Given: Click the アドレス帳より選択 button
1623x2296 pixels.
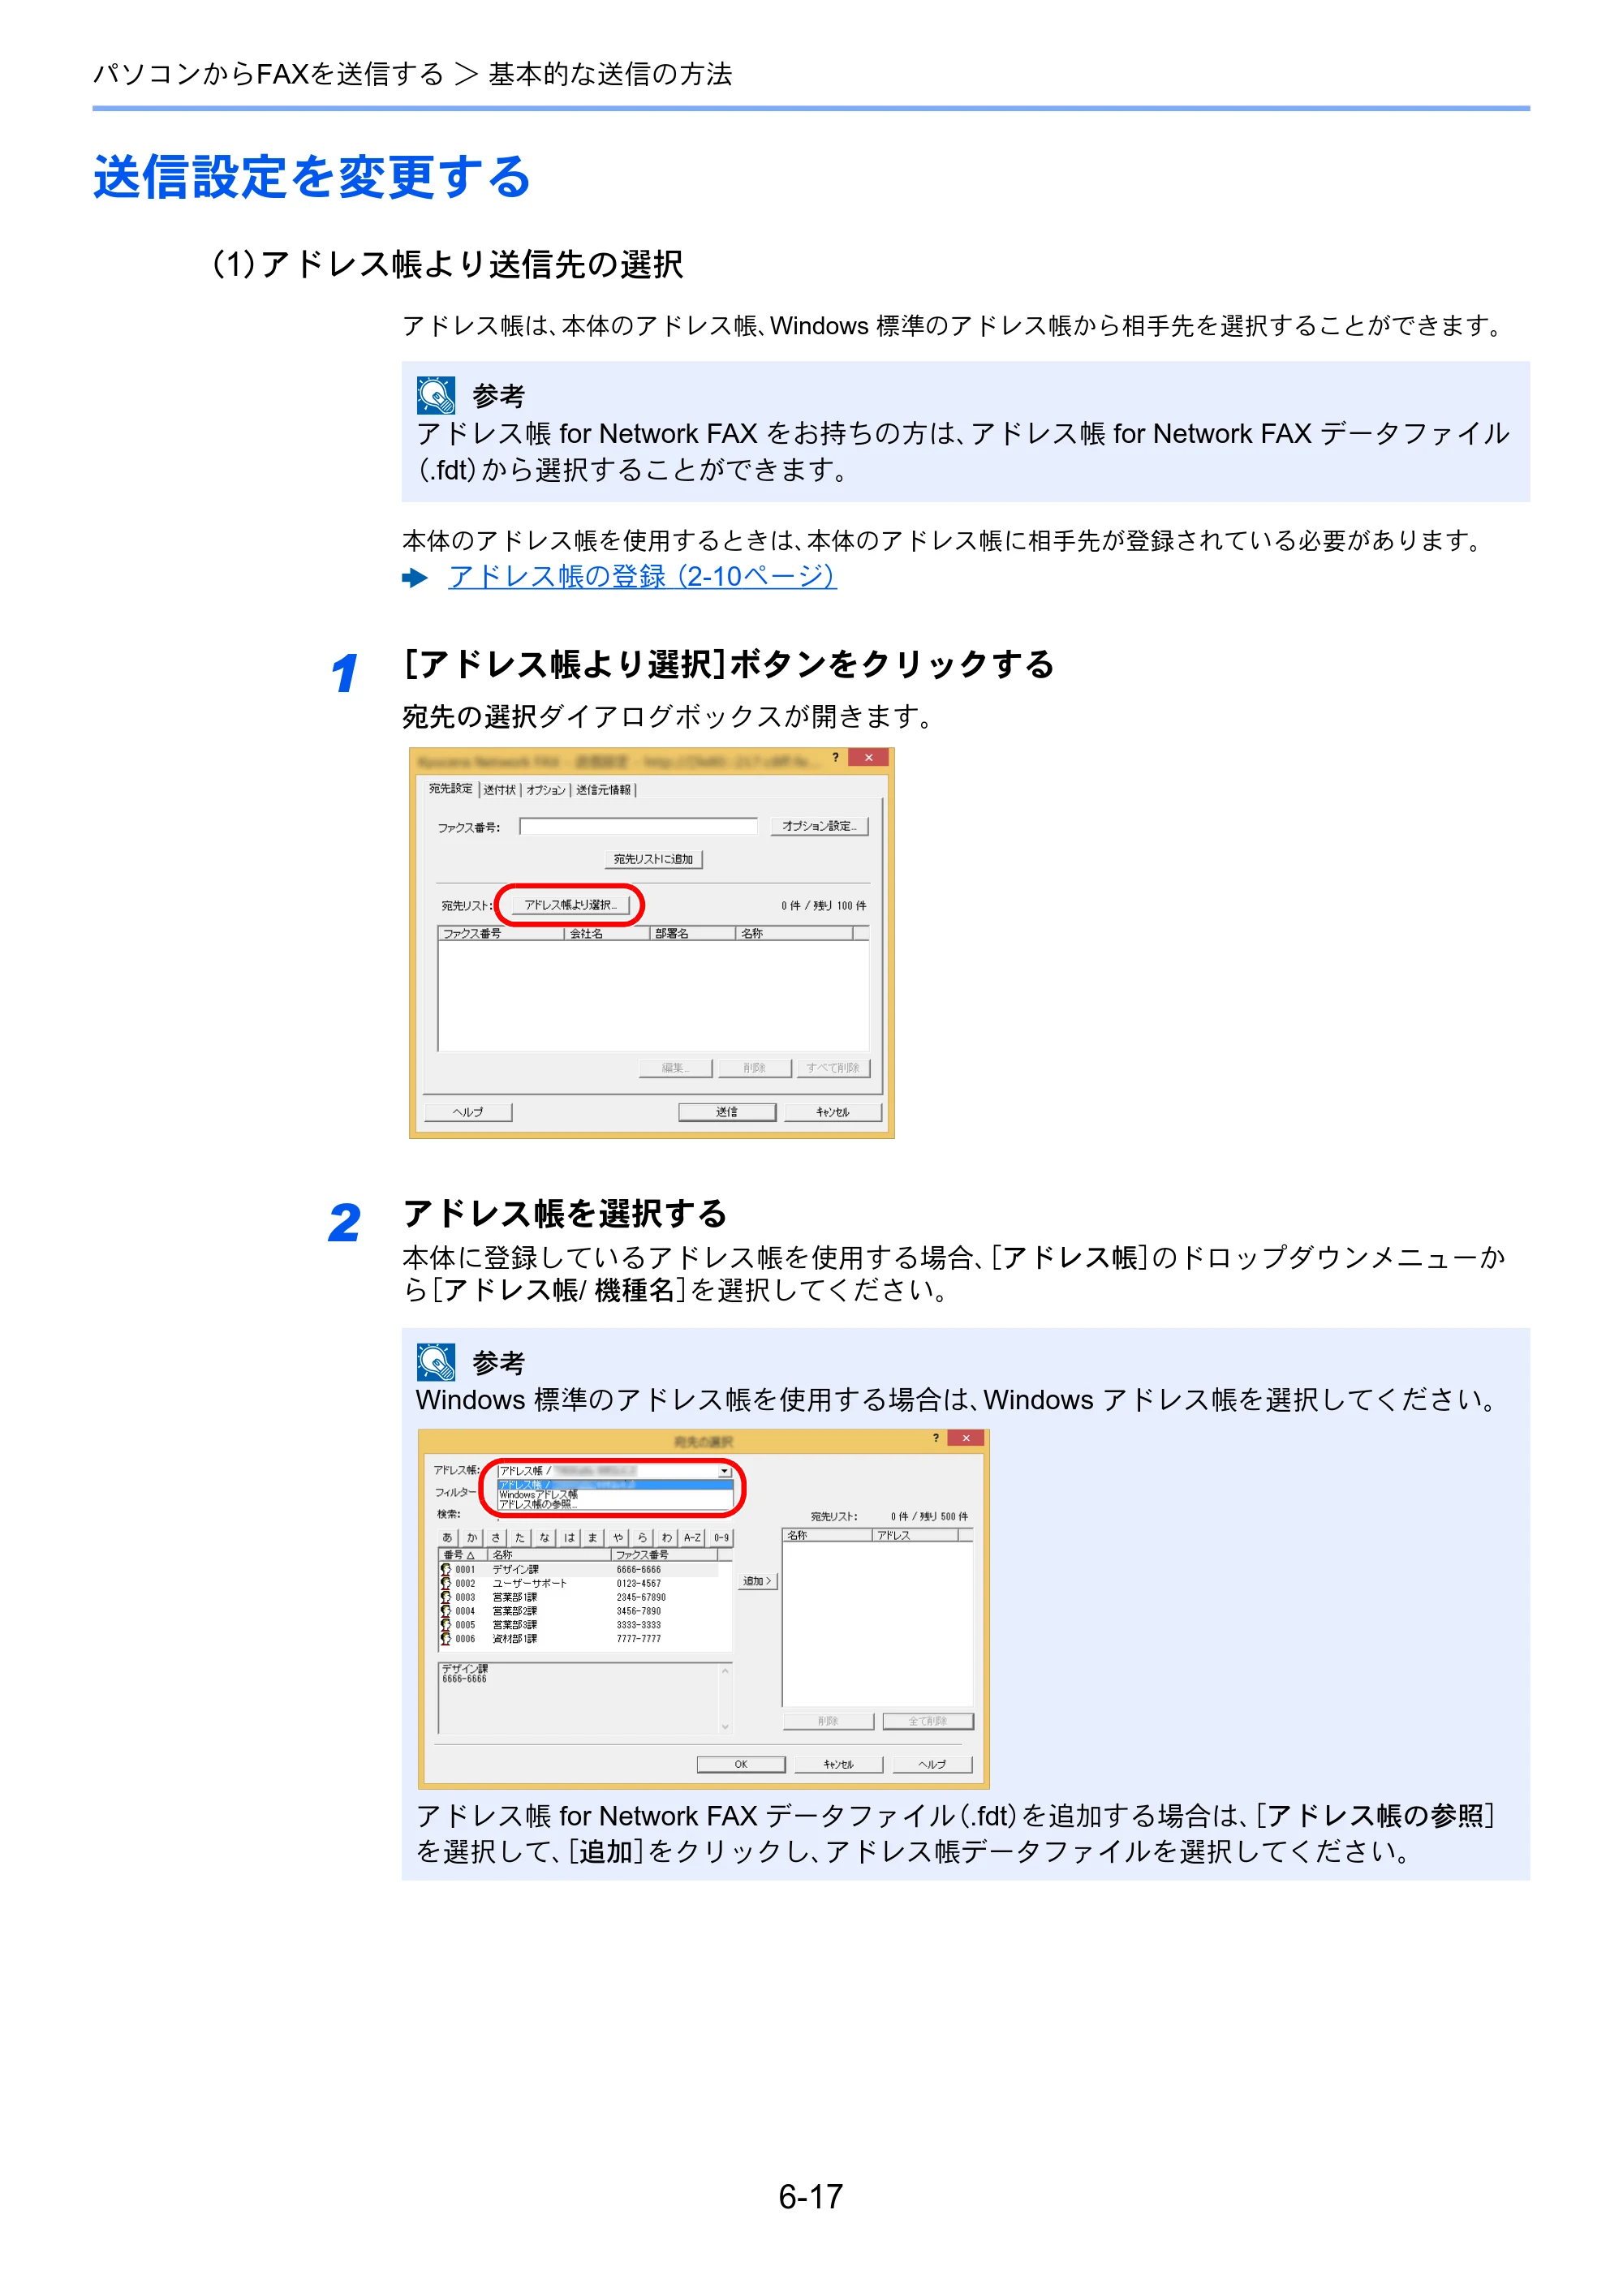Looking at the screenshot, I should coord(570,905).
